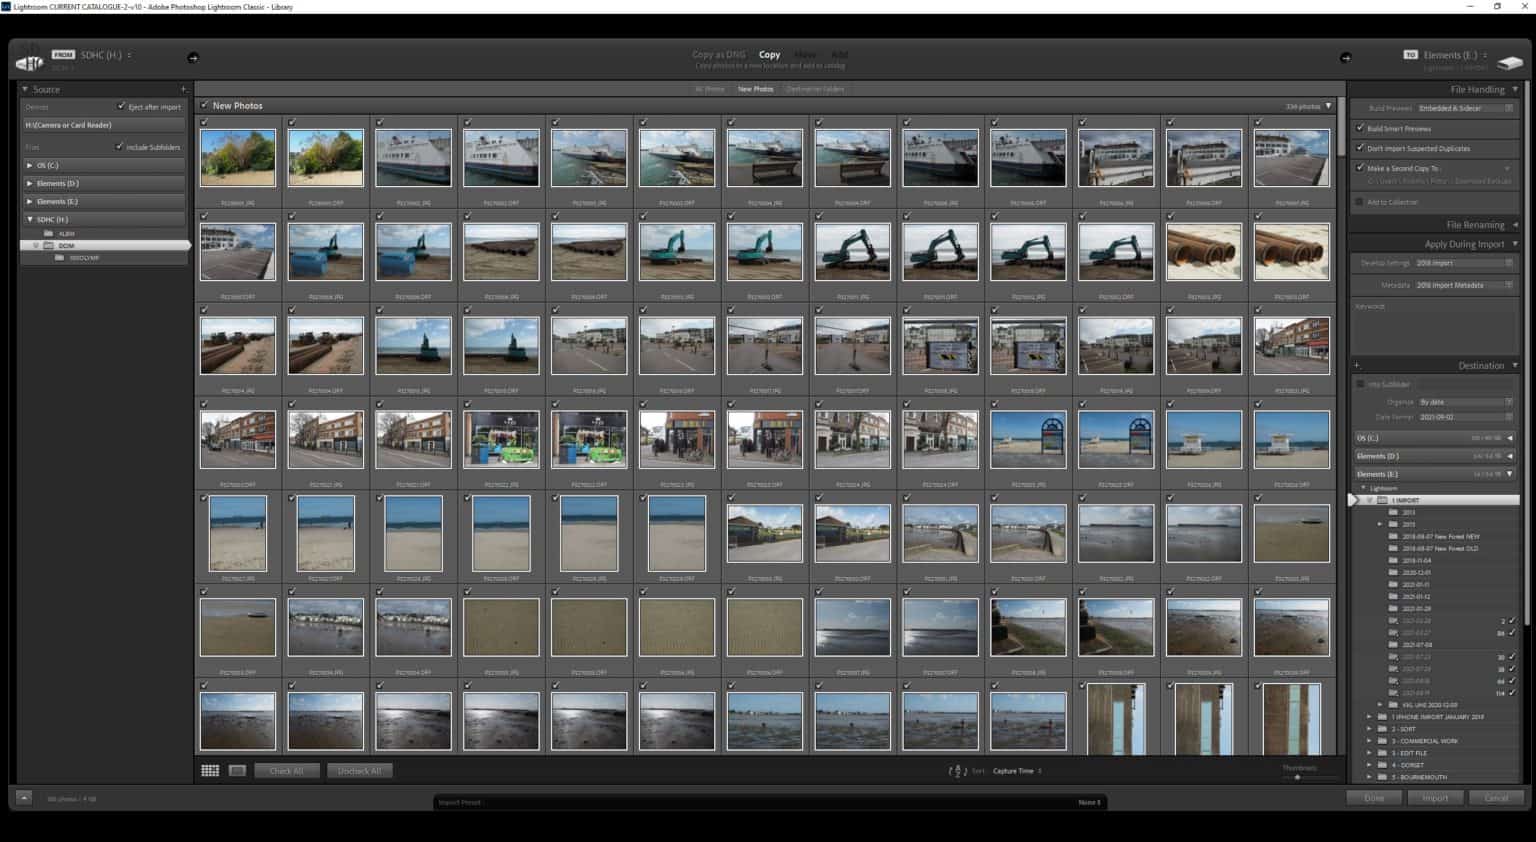The width and height of the screenshot is (1536, 842).
Task: Show Destination Folders tab
Action: click(x=815, y=89)
